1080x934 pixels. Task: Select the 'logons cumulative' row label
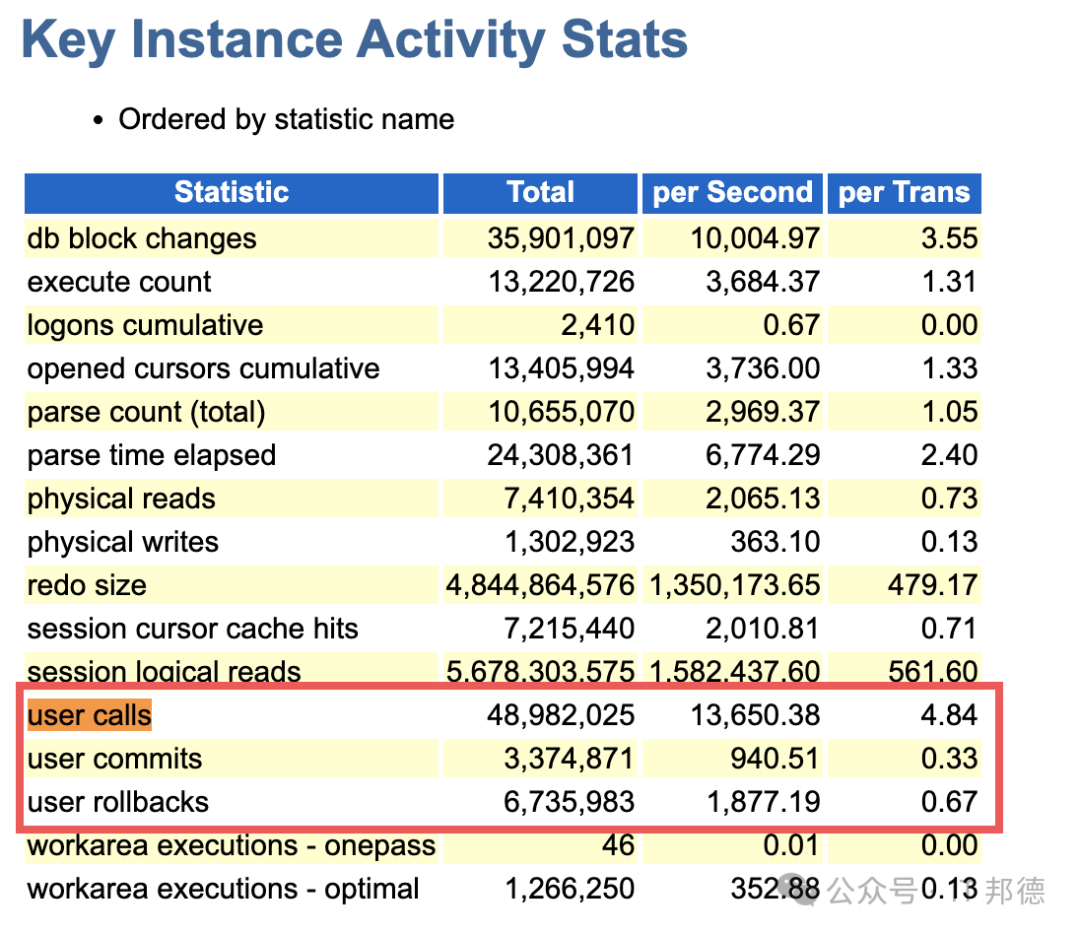click(x=145, y=326)
